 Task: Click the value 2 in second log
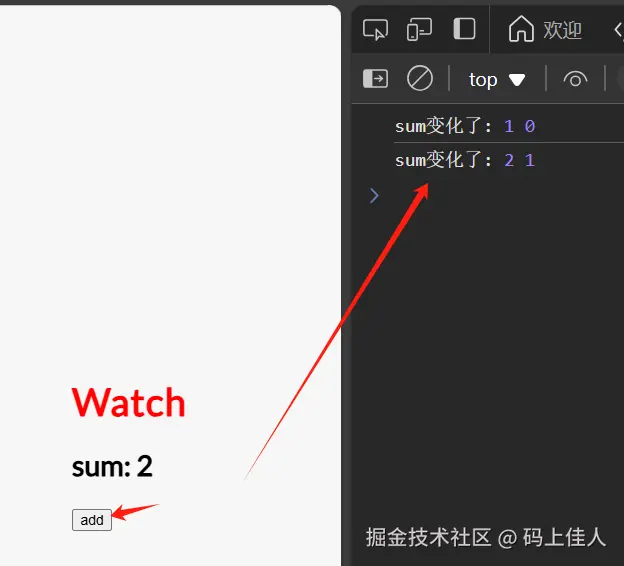coord(509,161)
